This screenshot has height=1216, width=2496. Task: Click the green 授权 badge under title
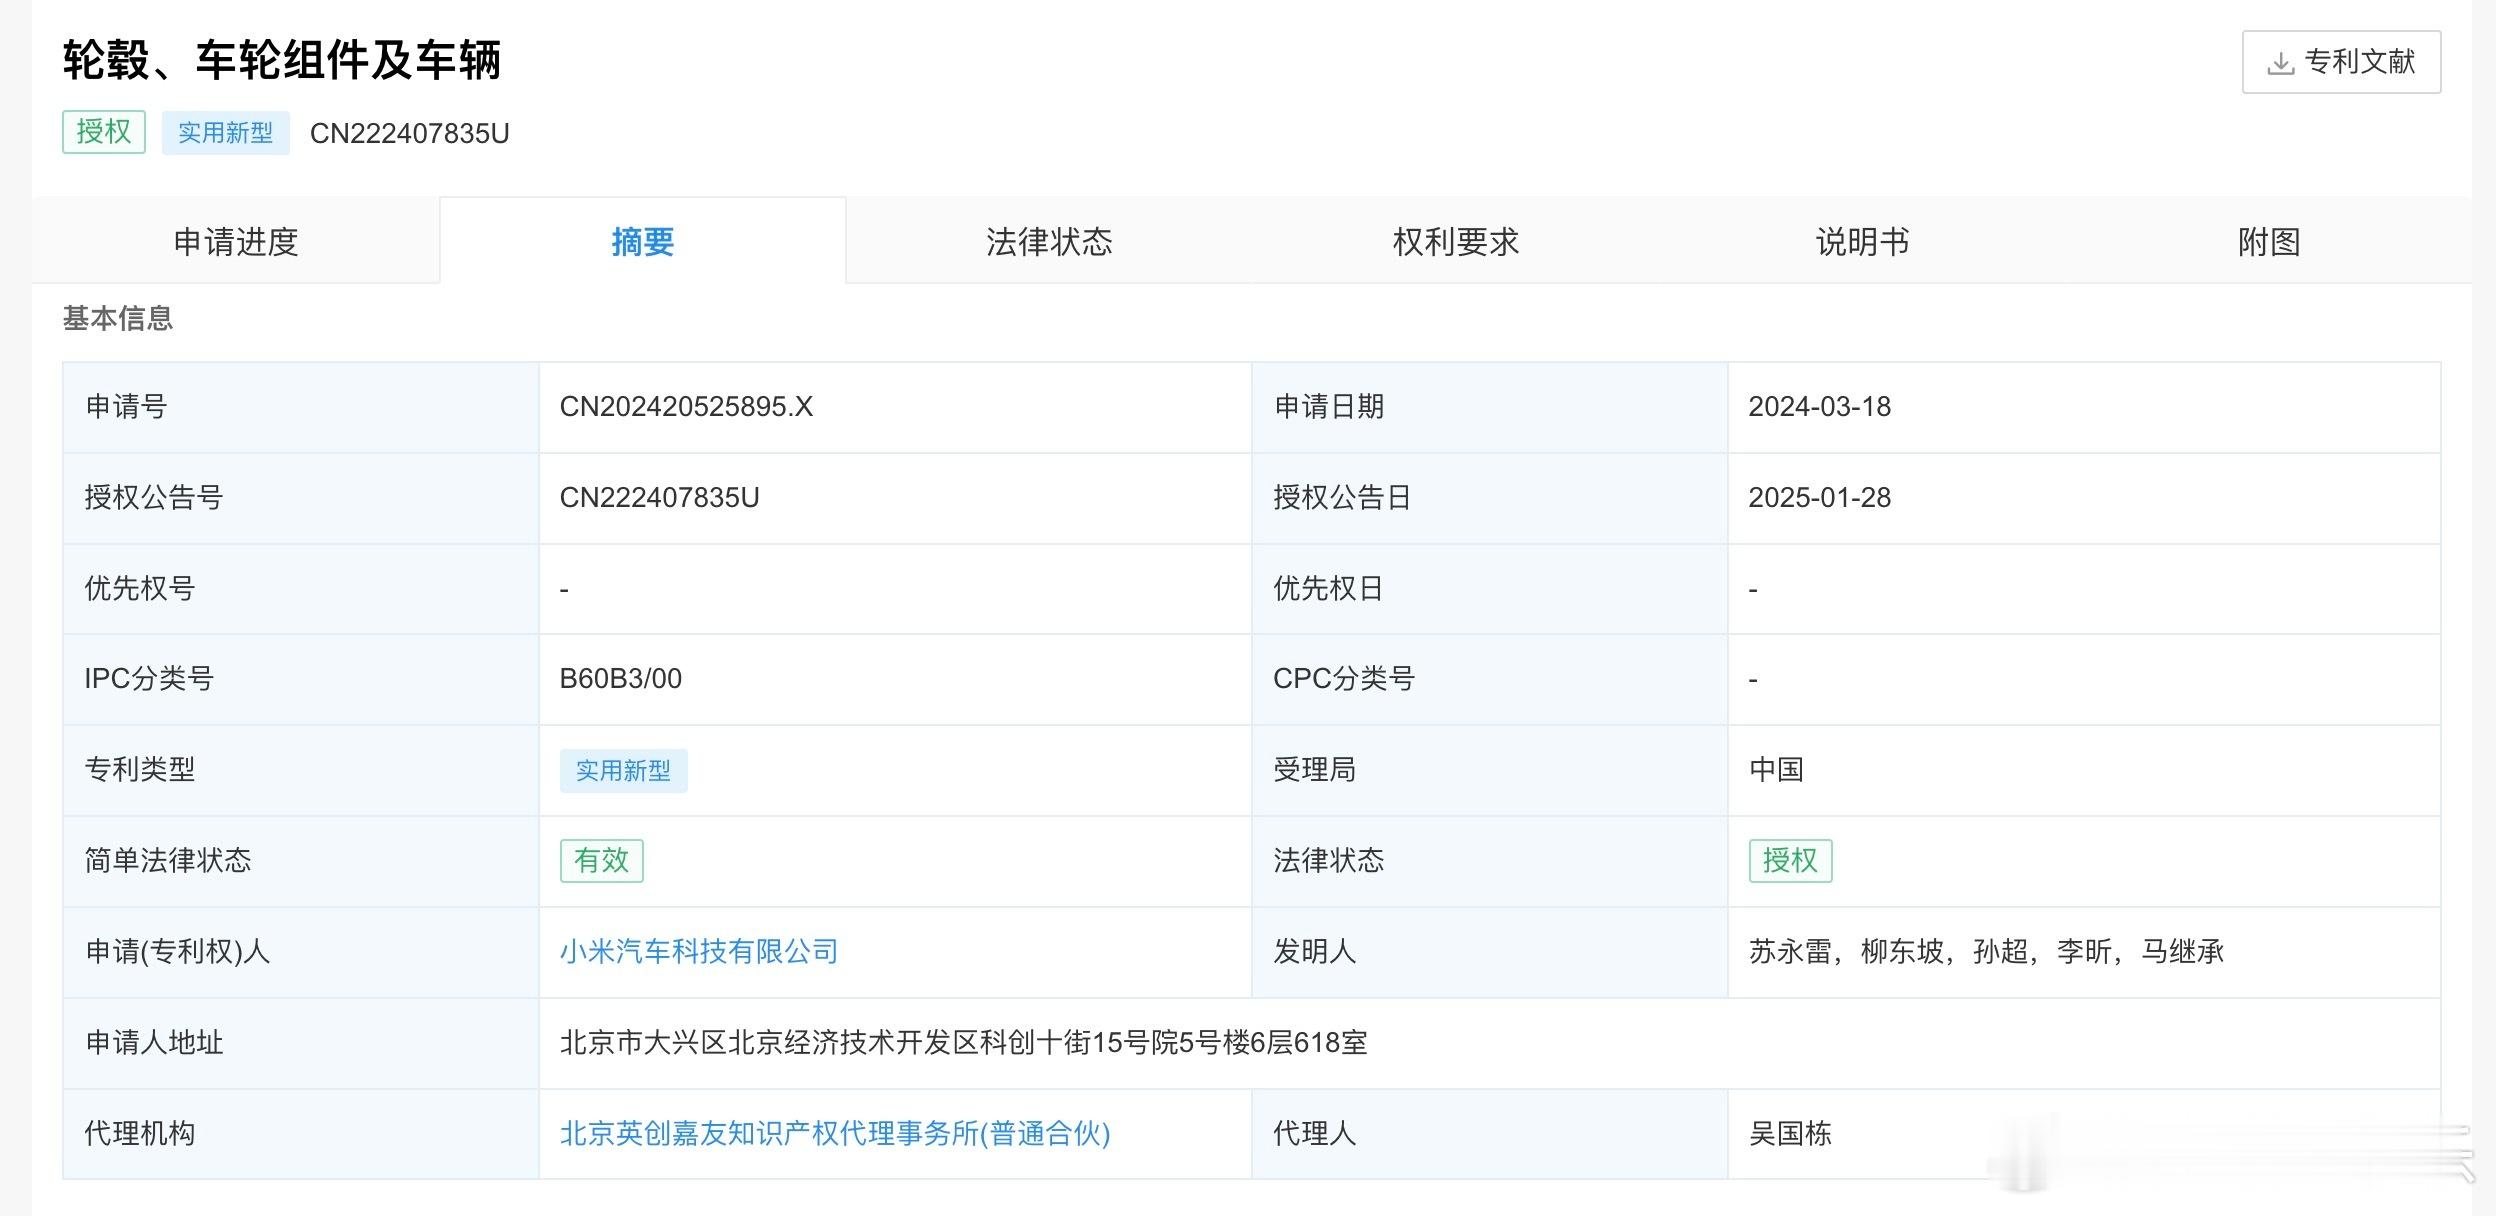[x=104, y=132]
